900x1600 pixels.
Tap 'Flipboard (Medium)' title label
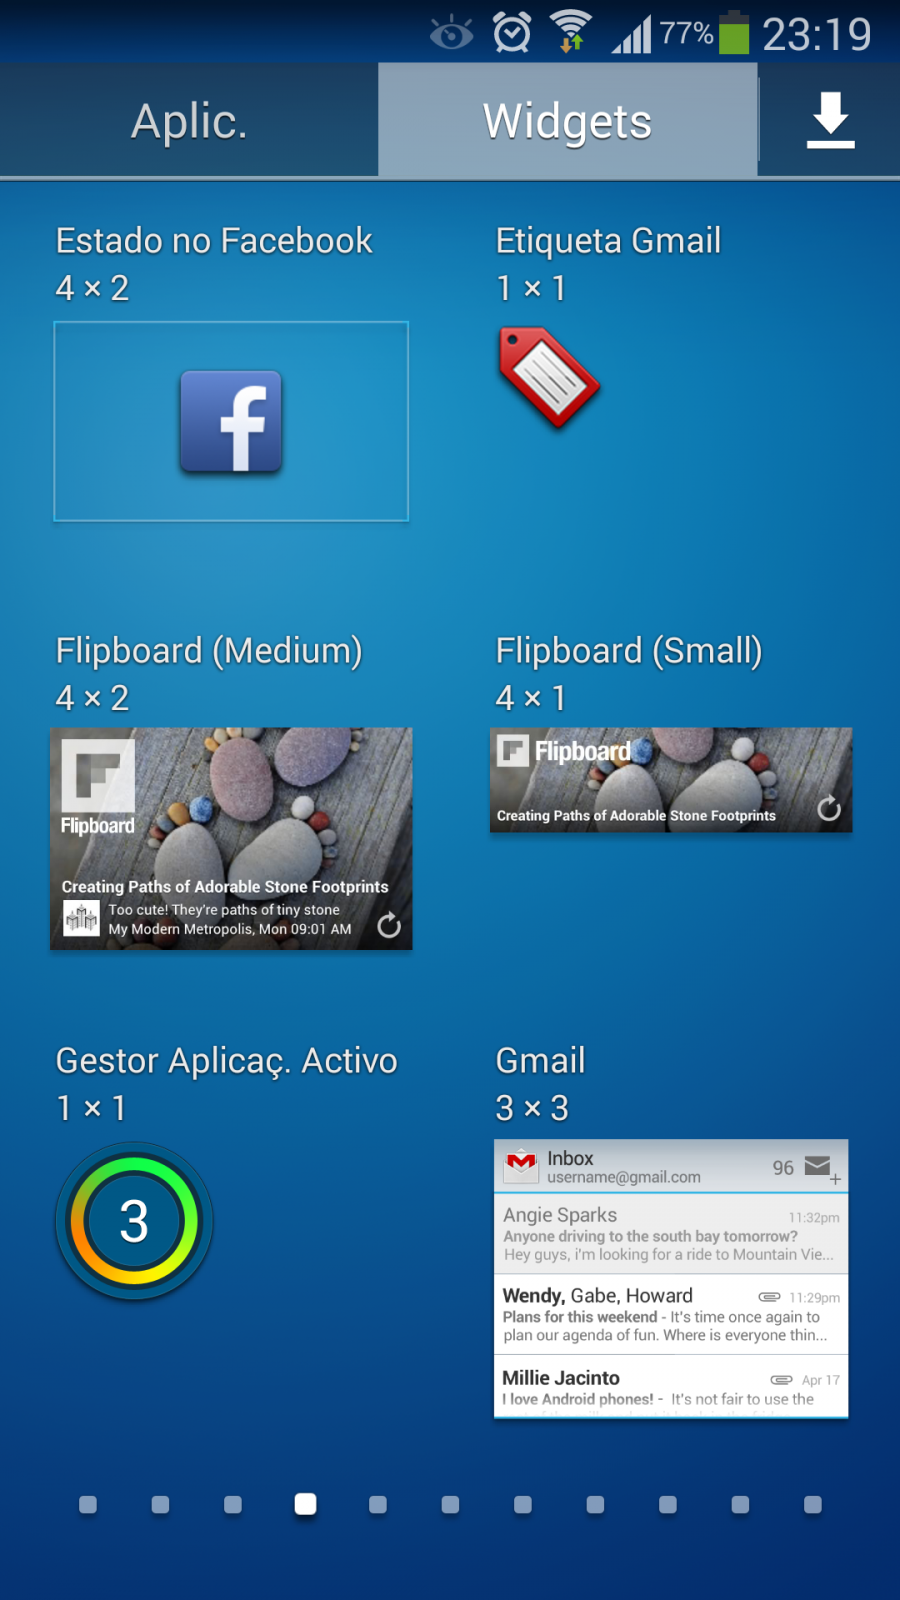tap(209, 651)
